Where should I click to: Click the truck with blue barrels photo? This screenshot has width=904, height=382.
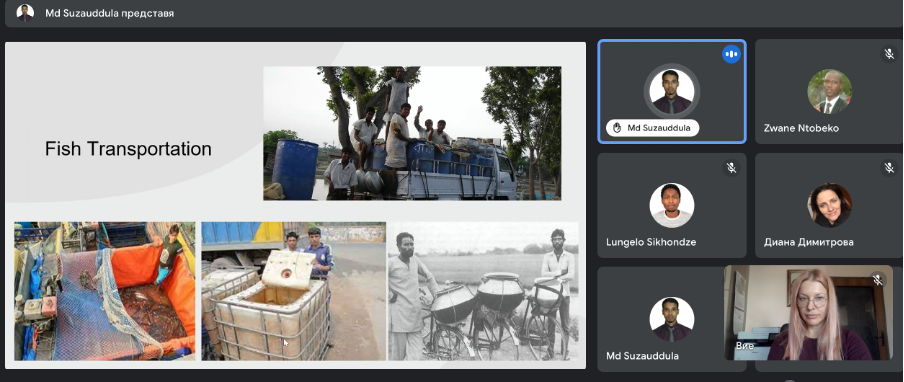(412, 133)
